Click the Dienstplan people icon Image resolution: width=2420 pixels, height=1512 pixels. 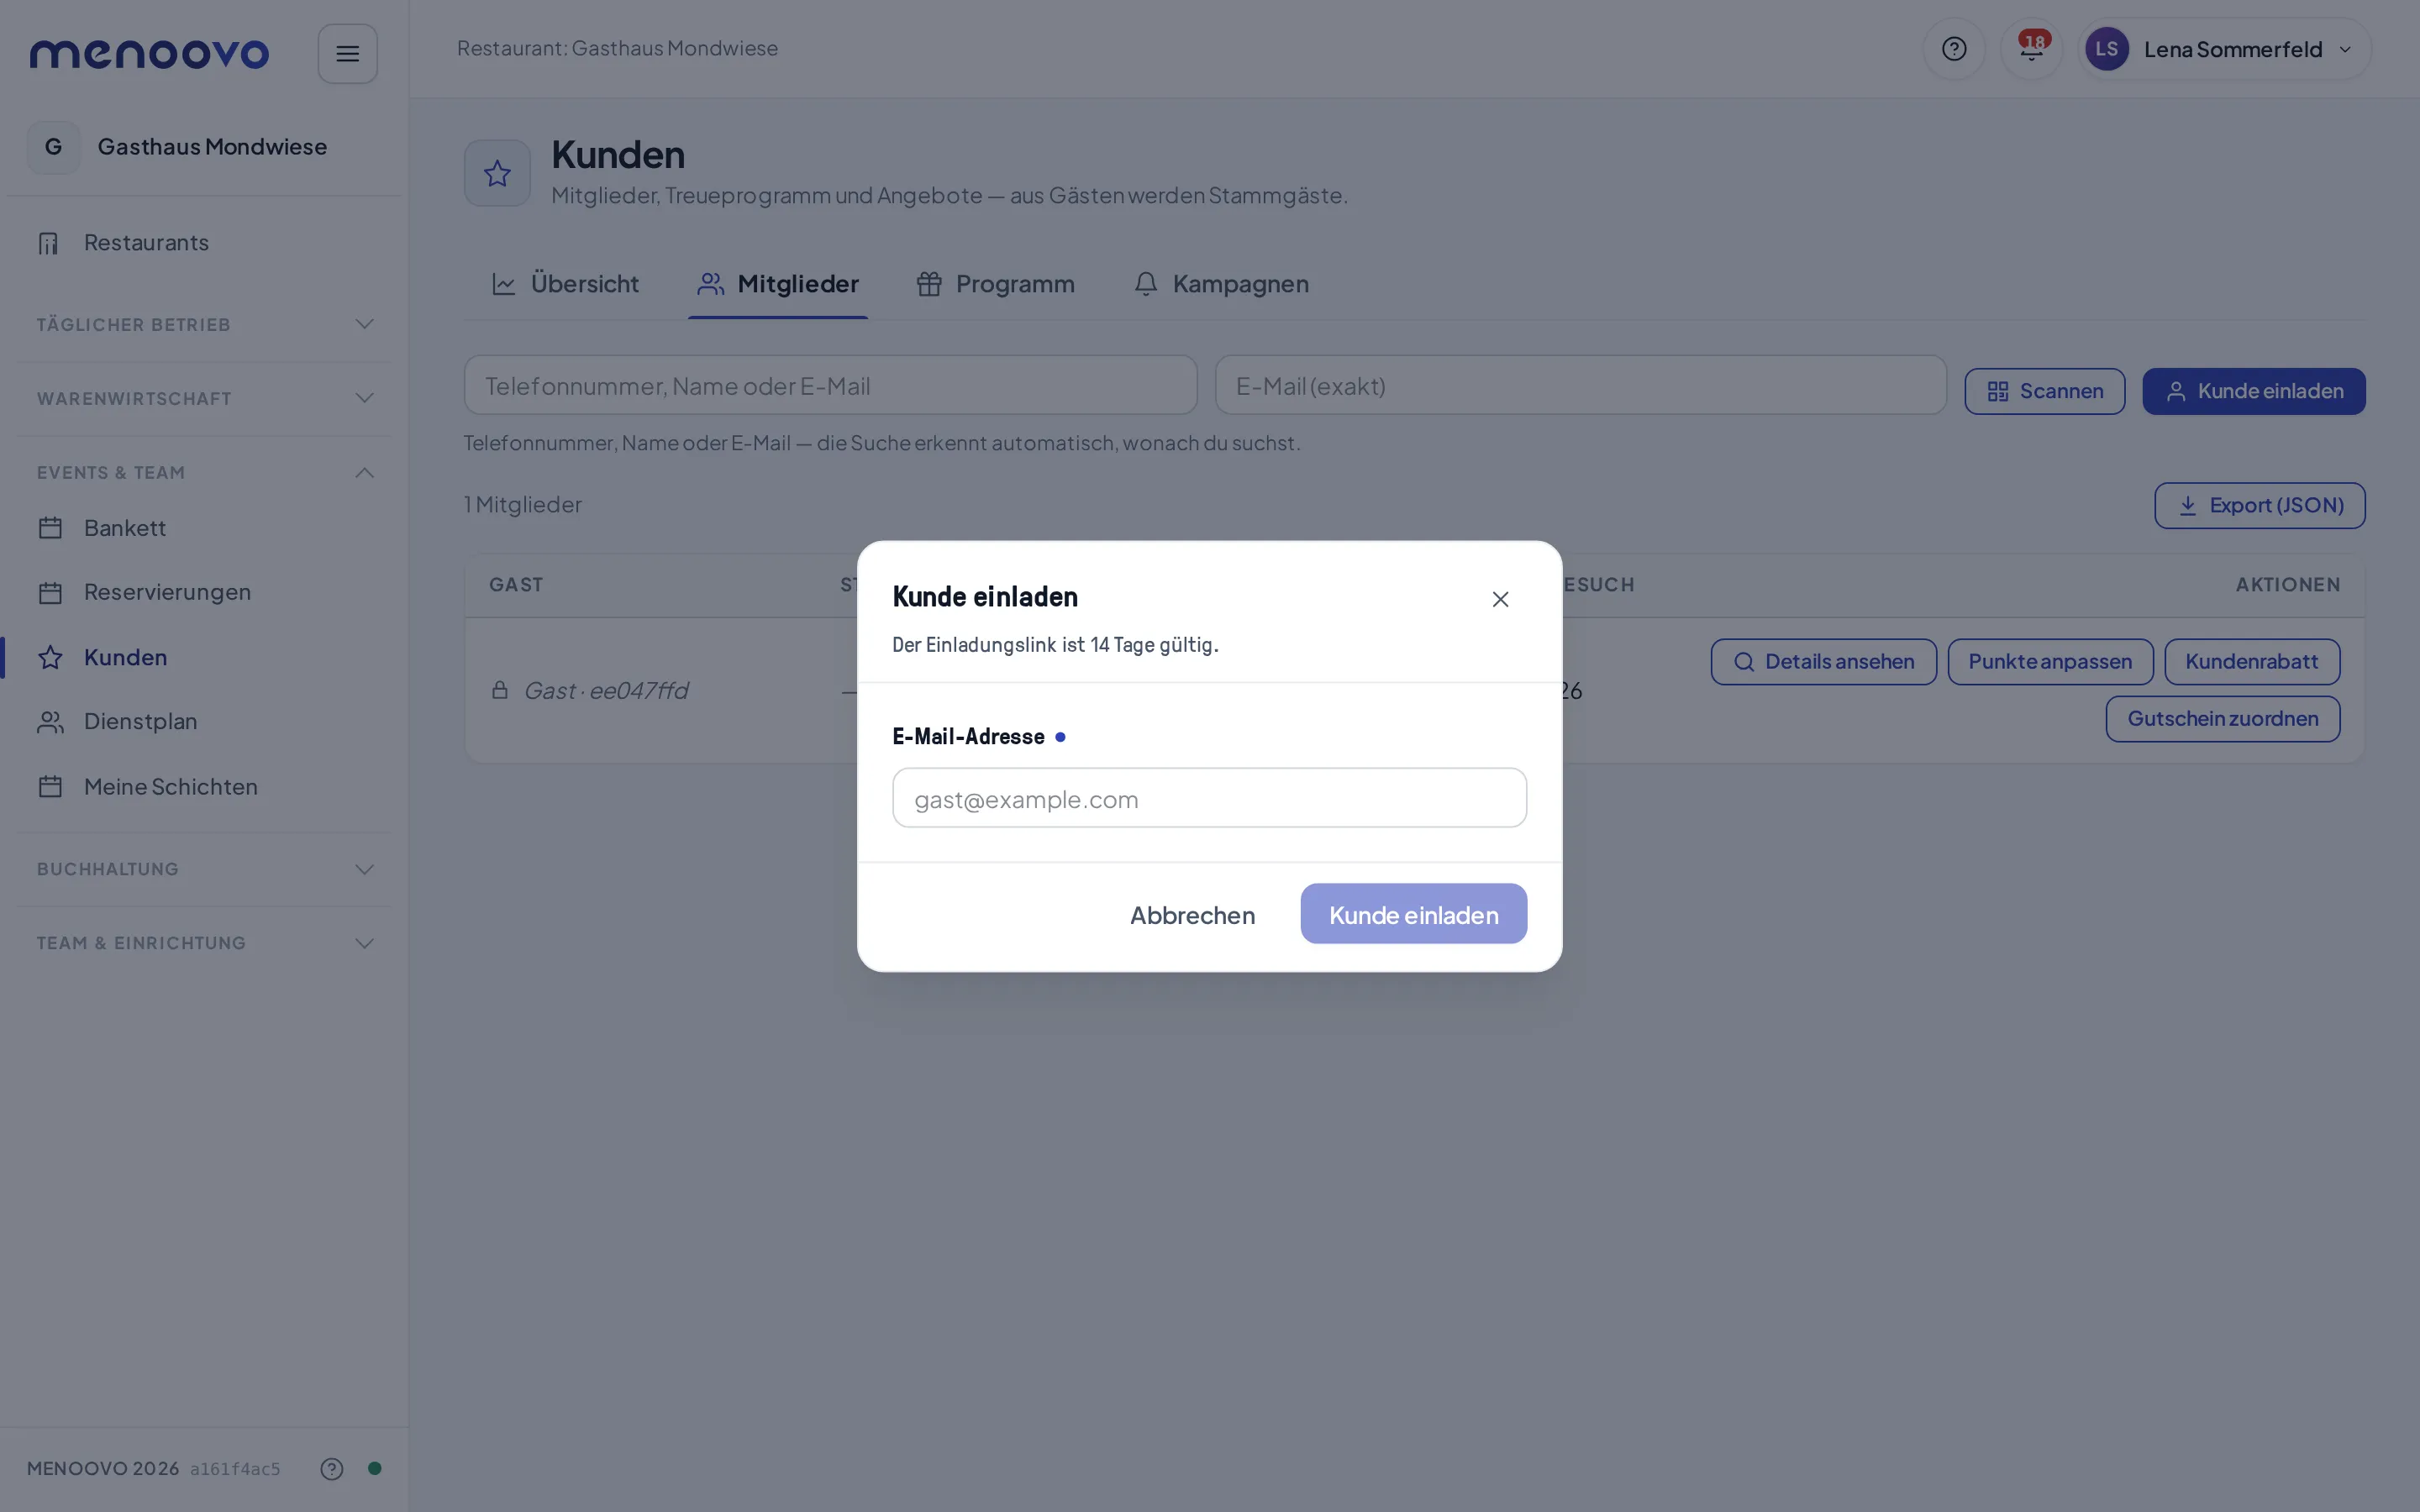[50, 722]
